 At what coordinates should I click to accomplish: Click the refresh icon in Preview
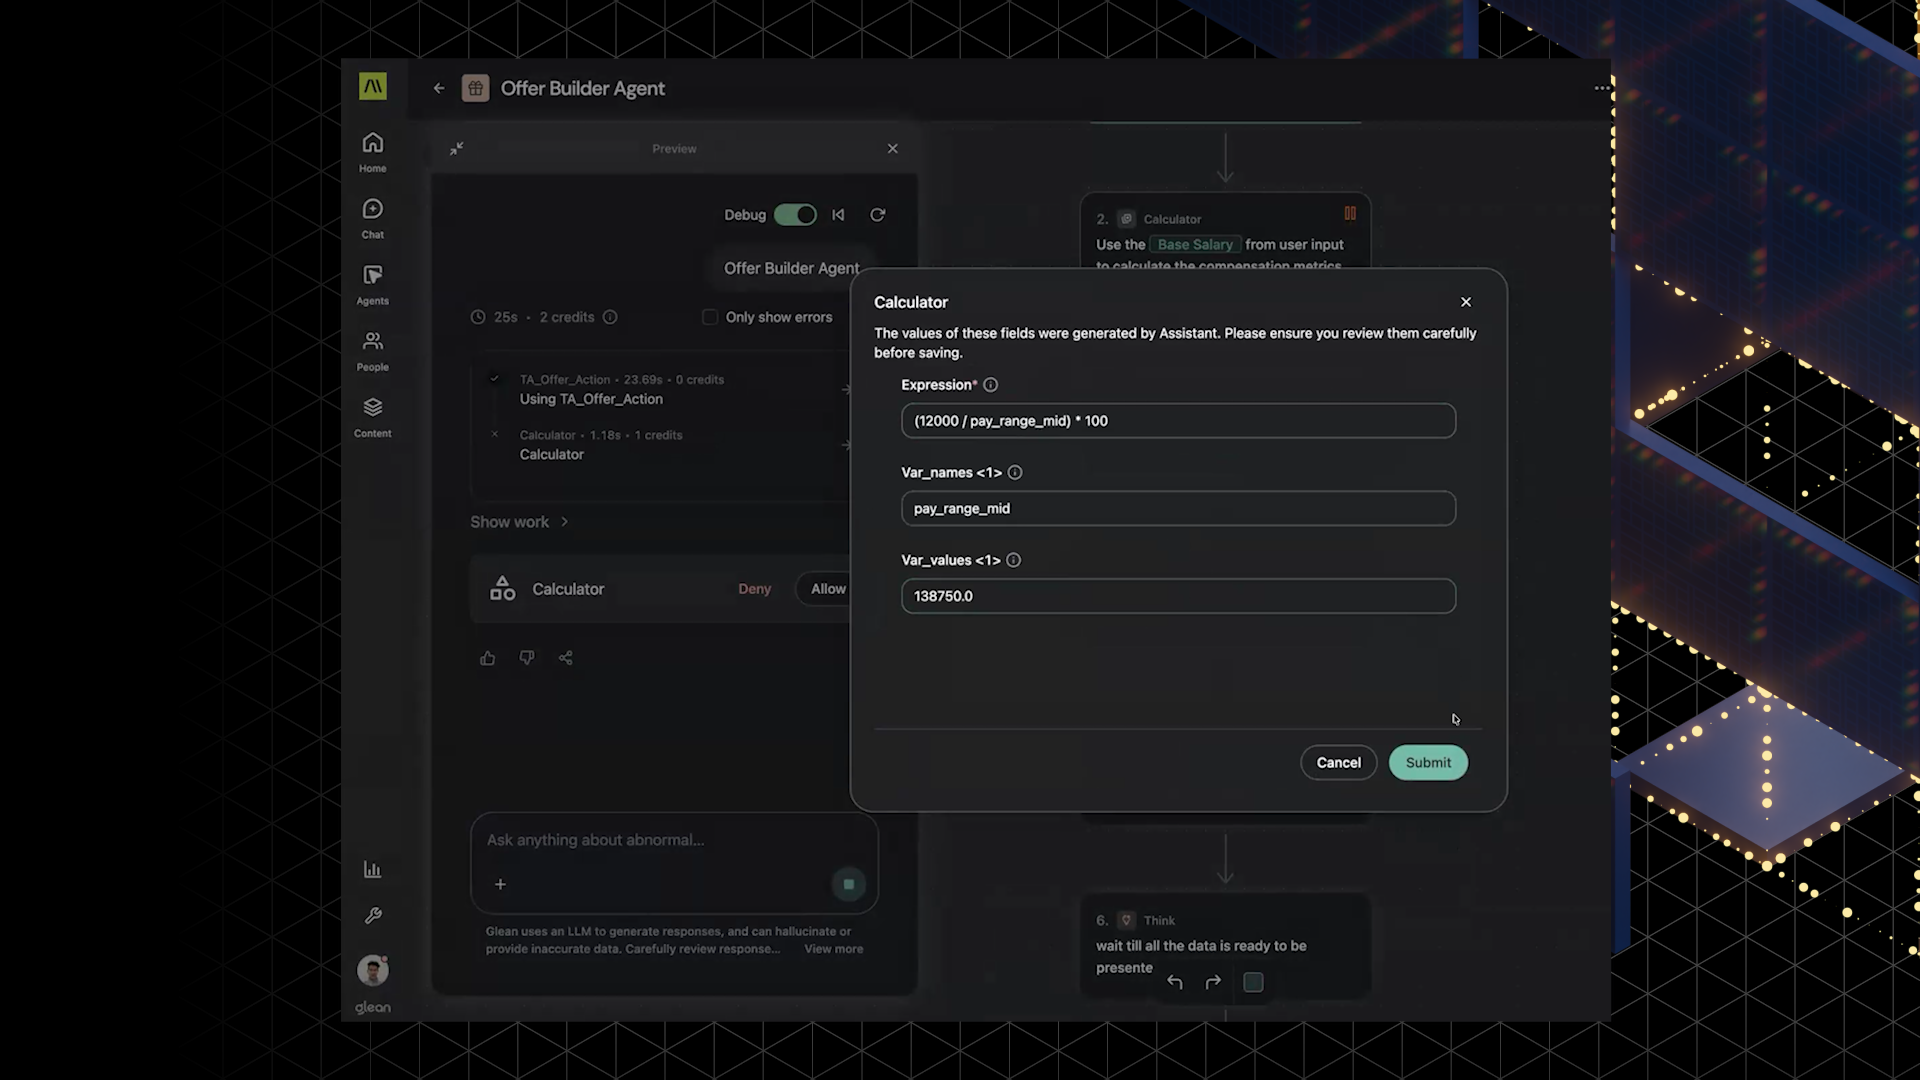tap(877, 214)
